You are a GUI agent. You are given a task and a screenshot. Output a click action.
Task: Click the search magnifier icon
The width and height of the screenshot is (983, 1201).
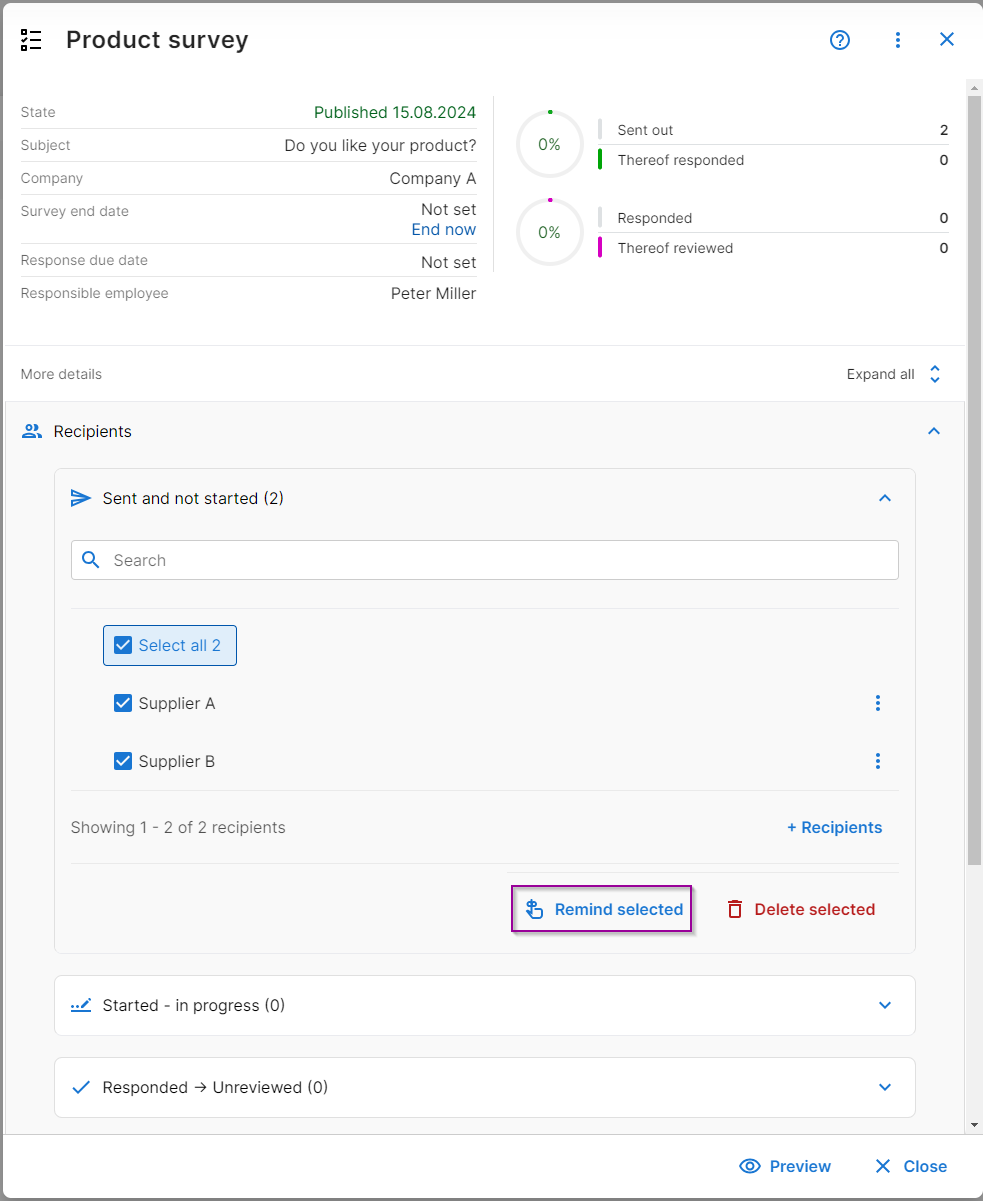click(91, 560)
